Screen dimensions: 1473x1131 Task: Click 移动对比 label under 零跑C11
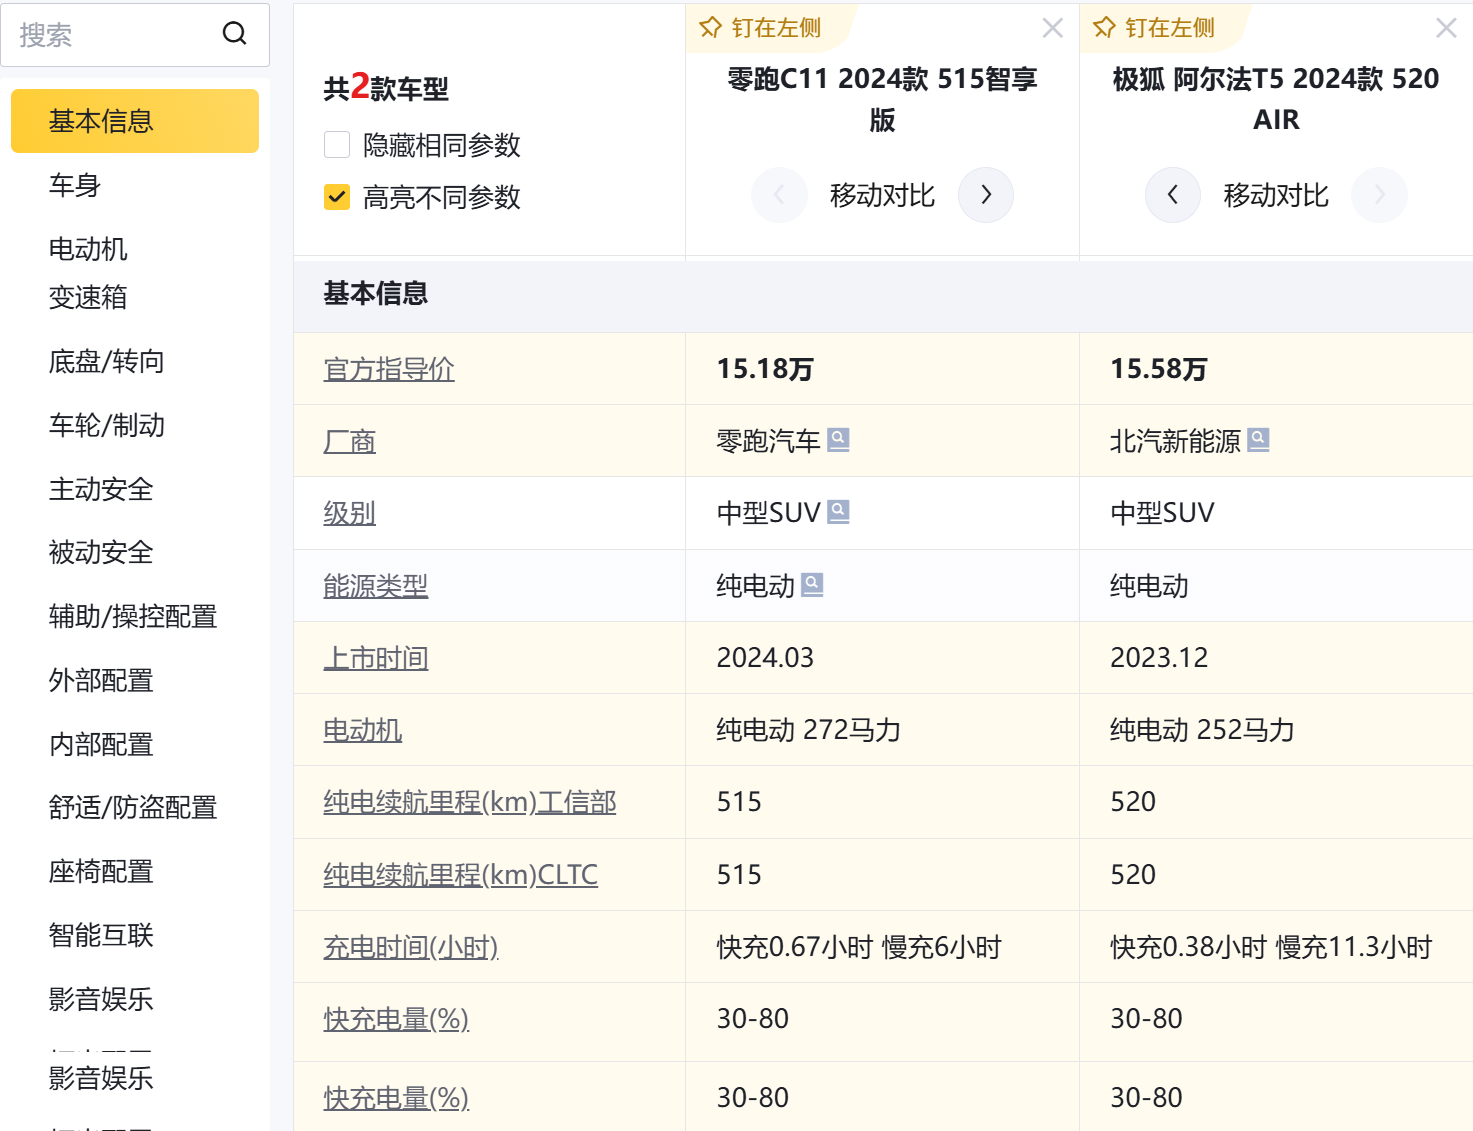882,195
